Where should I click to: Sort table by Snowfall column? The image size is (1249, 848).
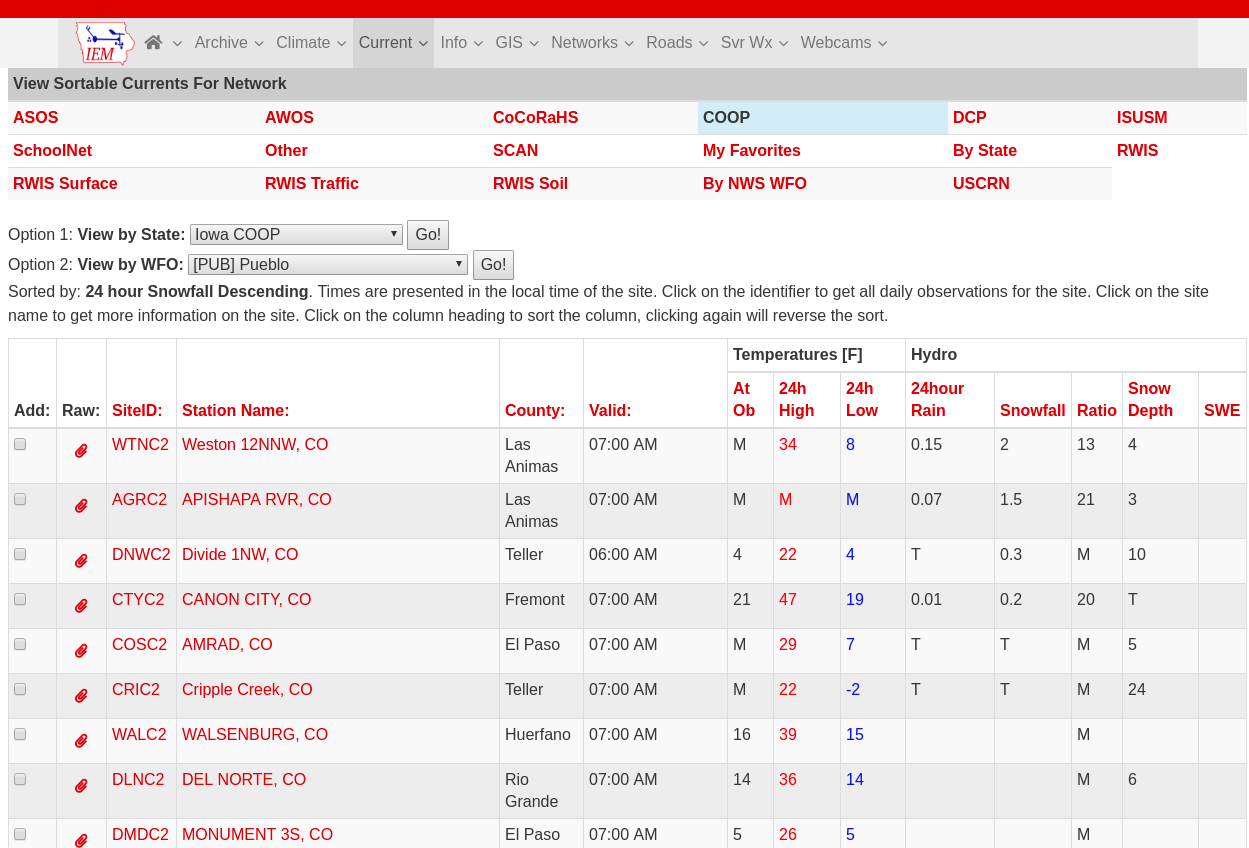pyautogui.click(x=1033, y=410)
